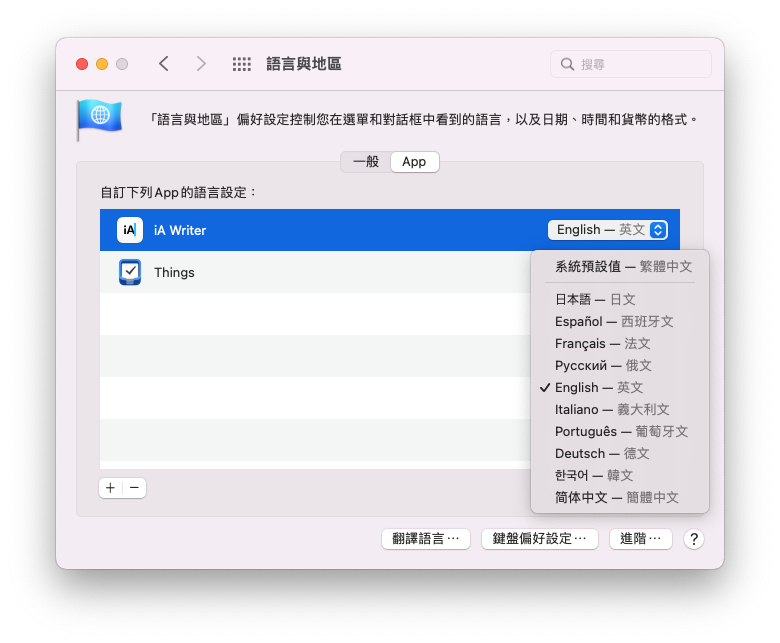The width and height of the screenshot is (780, 643).
Task: Open 翻譯語言… button
Action: pos(426,539)
